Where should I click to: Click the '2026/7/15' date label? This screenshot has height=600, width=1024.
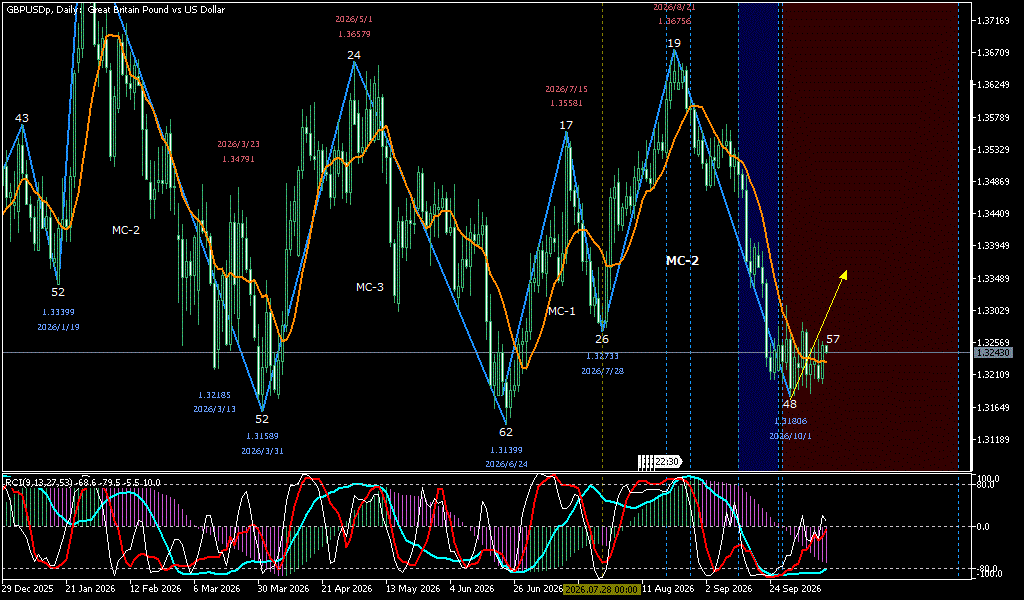click(566, 89)
